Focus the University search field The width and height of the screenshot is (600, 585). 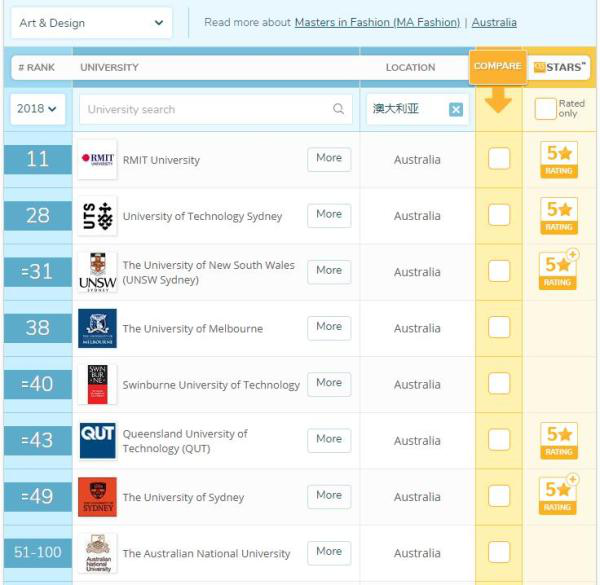click(x=216, y=109)
